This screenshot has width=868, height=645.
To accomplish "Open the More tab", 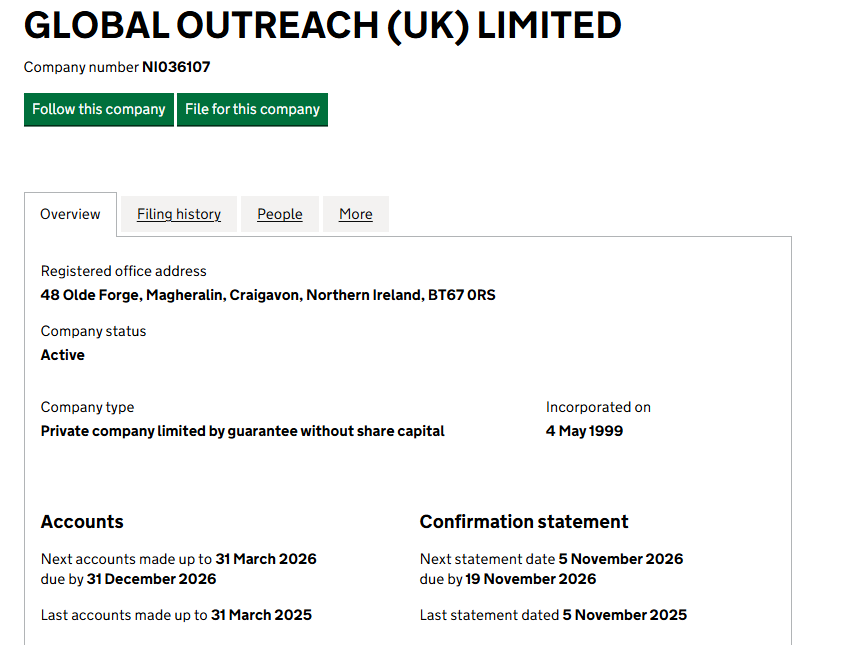I will pyautogui.click(x=356, y=214).
